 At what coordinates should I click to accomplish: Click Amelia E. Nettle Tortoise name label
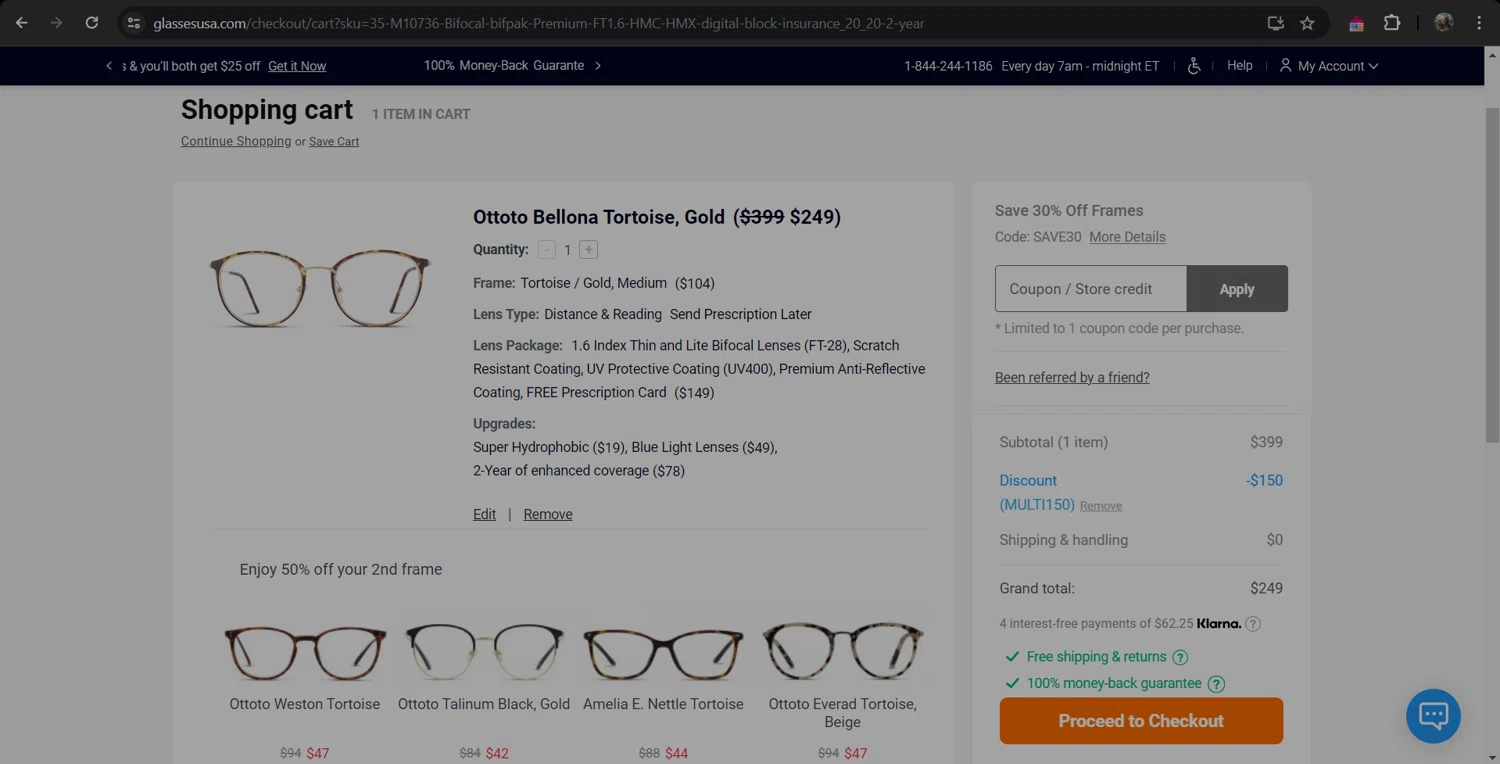[663, 704]
